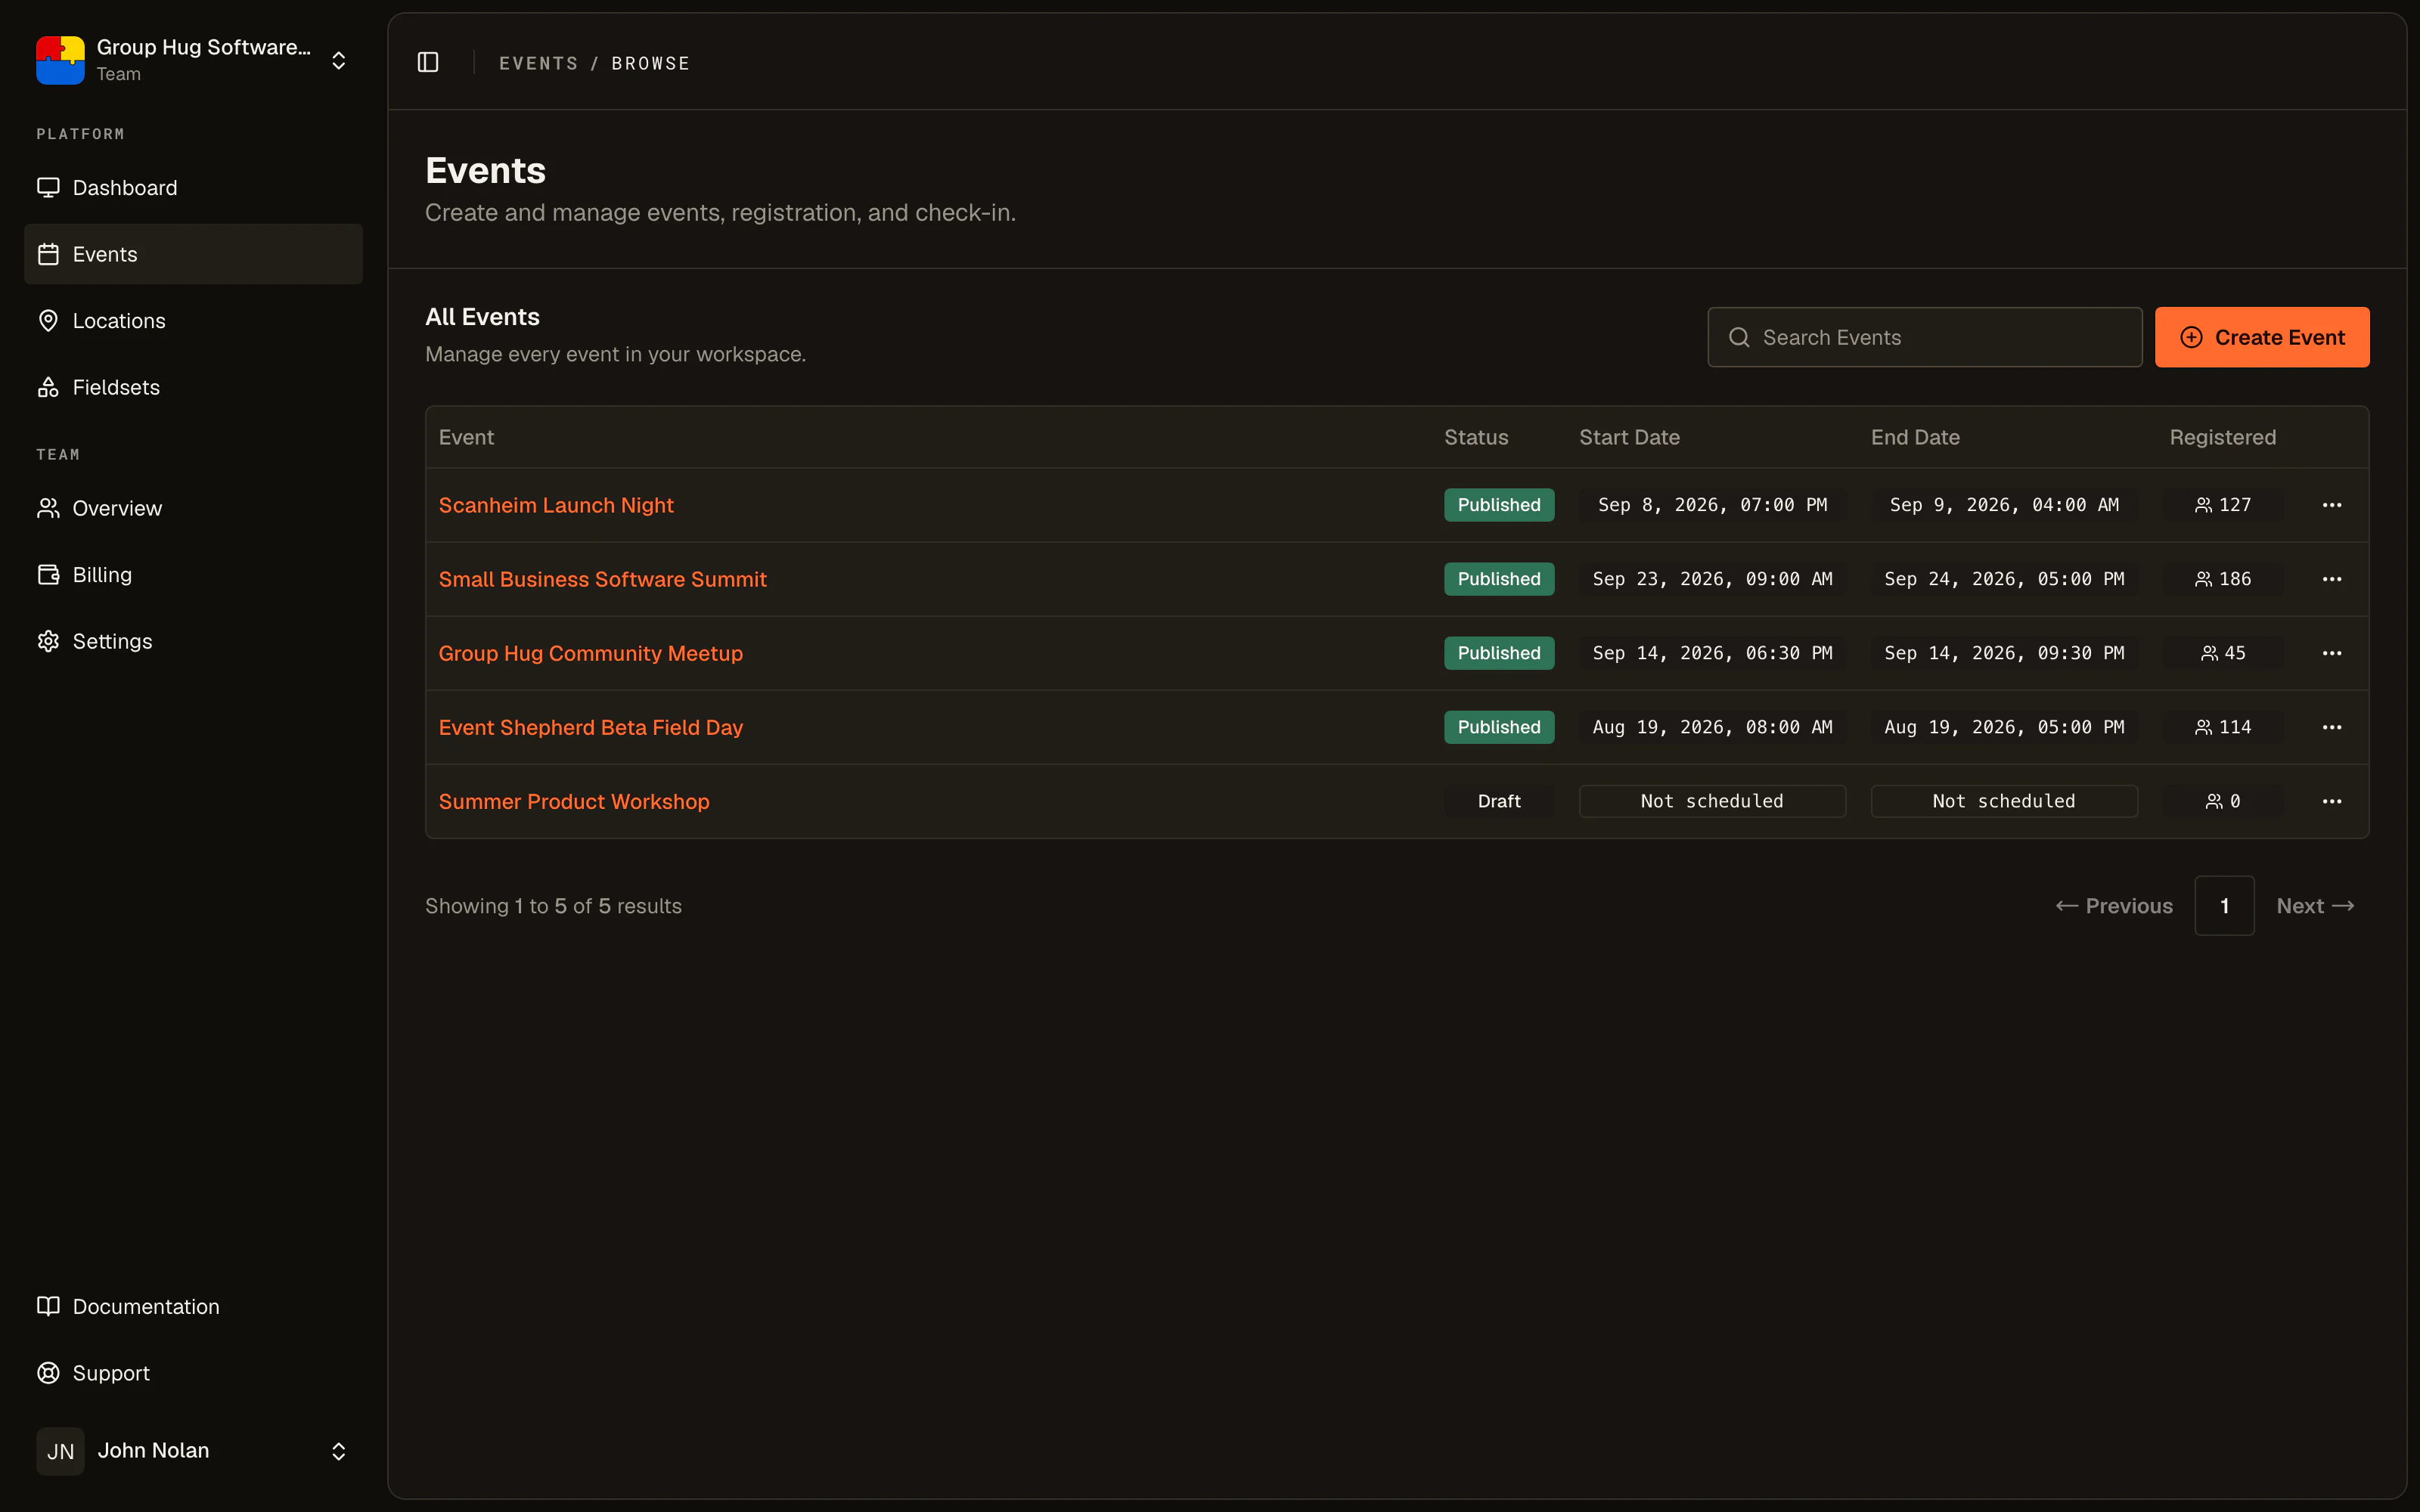This screenshot has height=1512, width=2420.
Task: Click the BROWSE breadcrumb text
Action: 650,63
